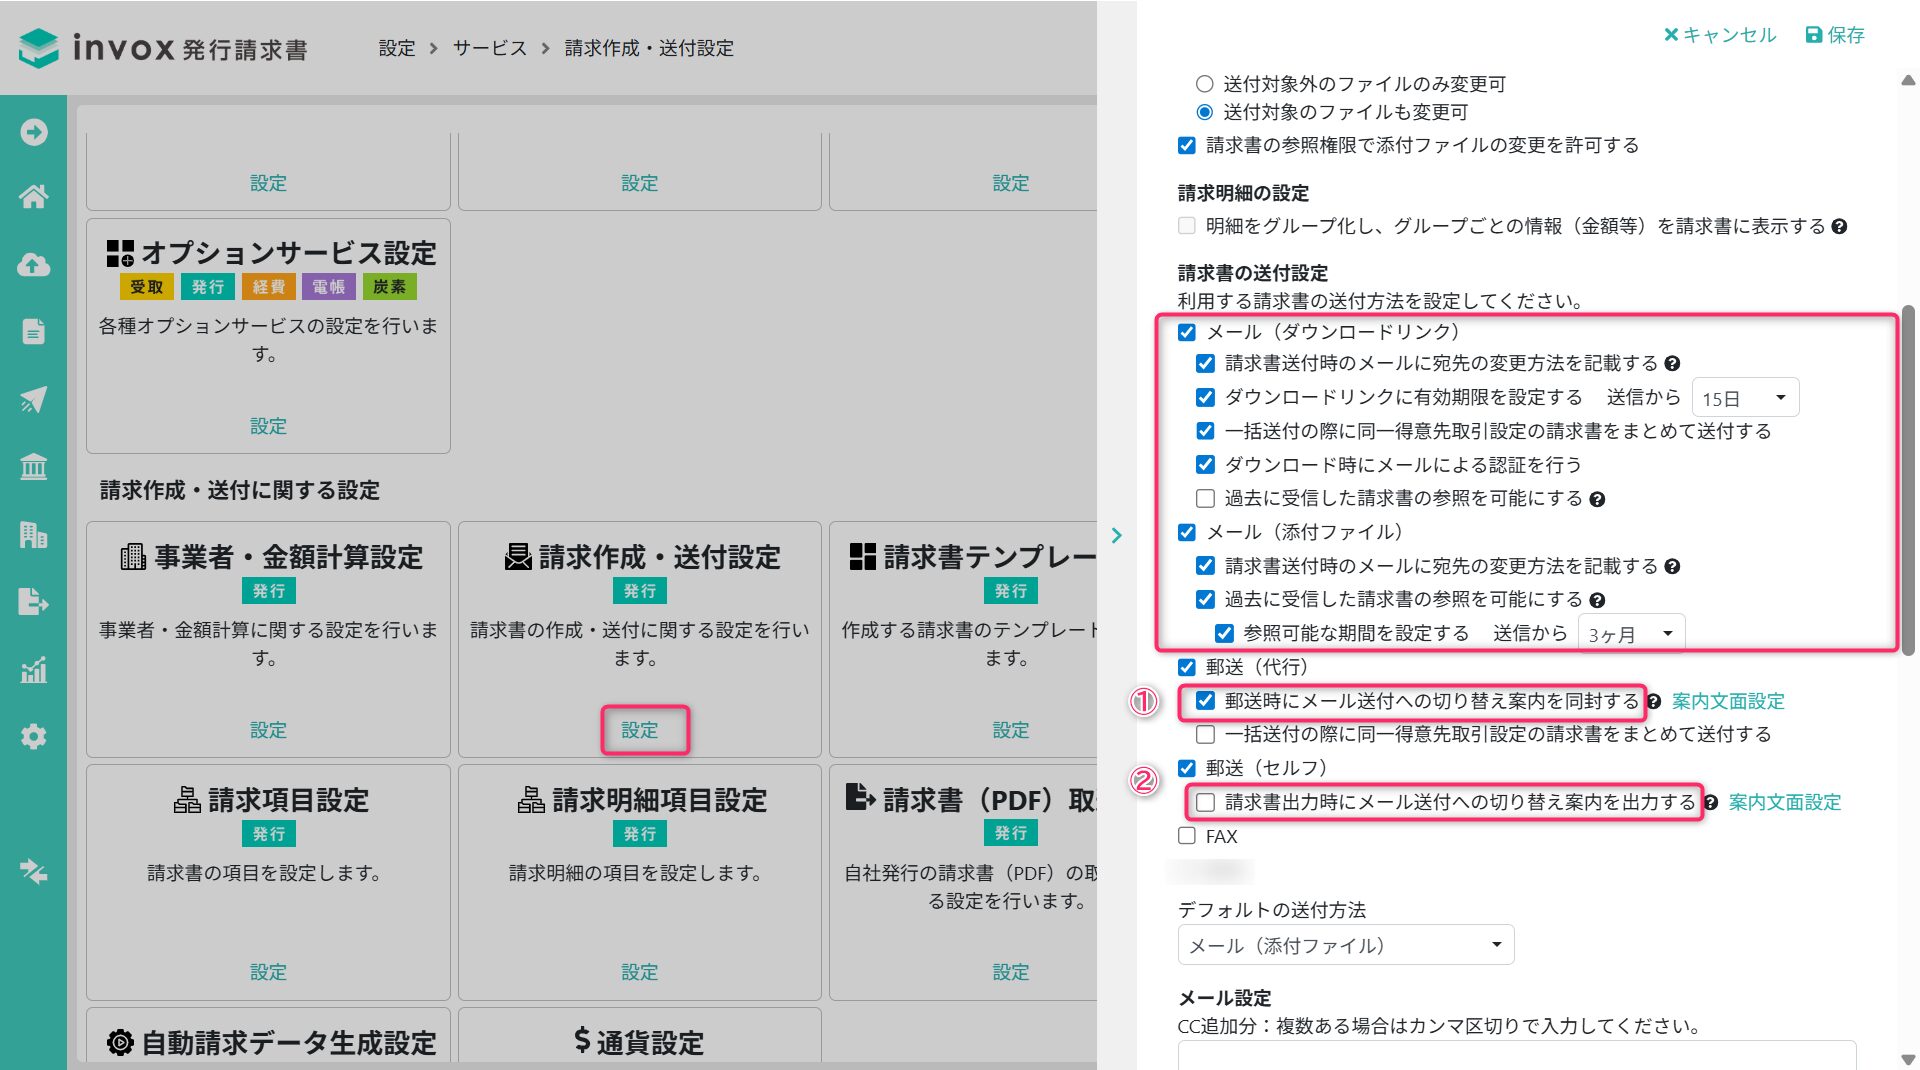Click 設定 link on 事業者・金額計算設定 card
The width and height of the screenshot is (1920, 1070).
point(268,730)
